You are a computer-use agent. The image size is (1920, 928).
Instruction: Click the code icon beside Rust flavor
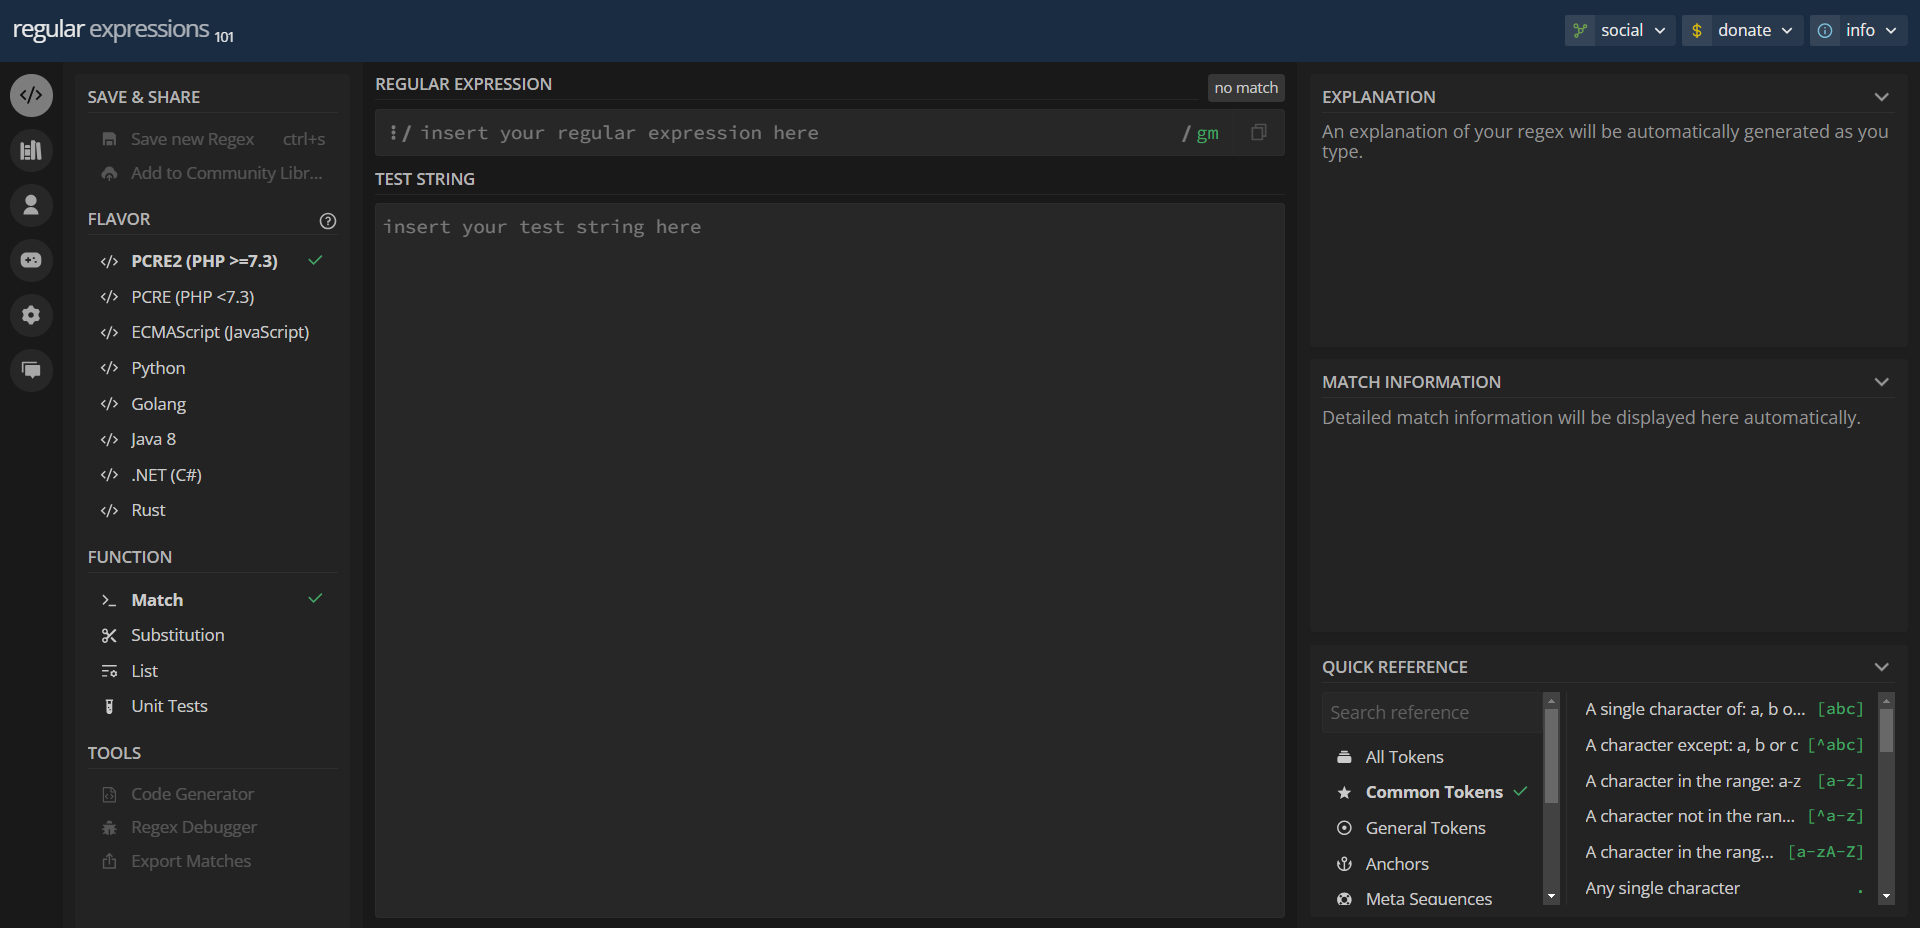click(x=110, y=510)
